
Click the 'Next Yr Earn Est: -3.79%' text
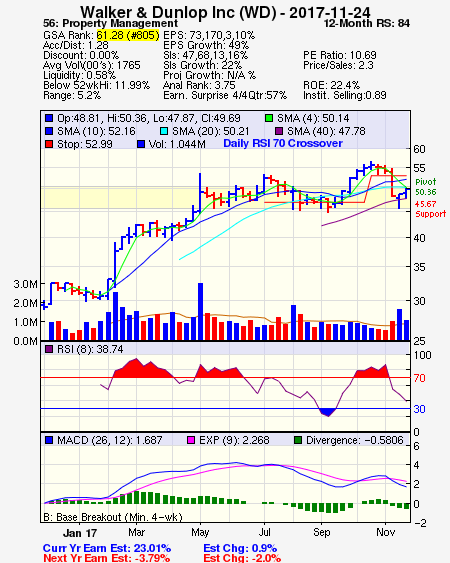[107, 558]
